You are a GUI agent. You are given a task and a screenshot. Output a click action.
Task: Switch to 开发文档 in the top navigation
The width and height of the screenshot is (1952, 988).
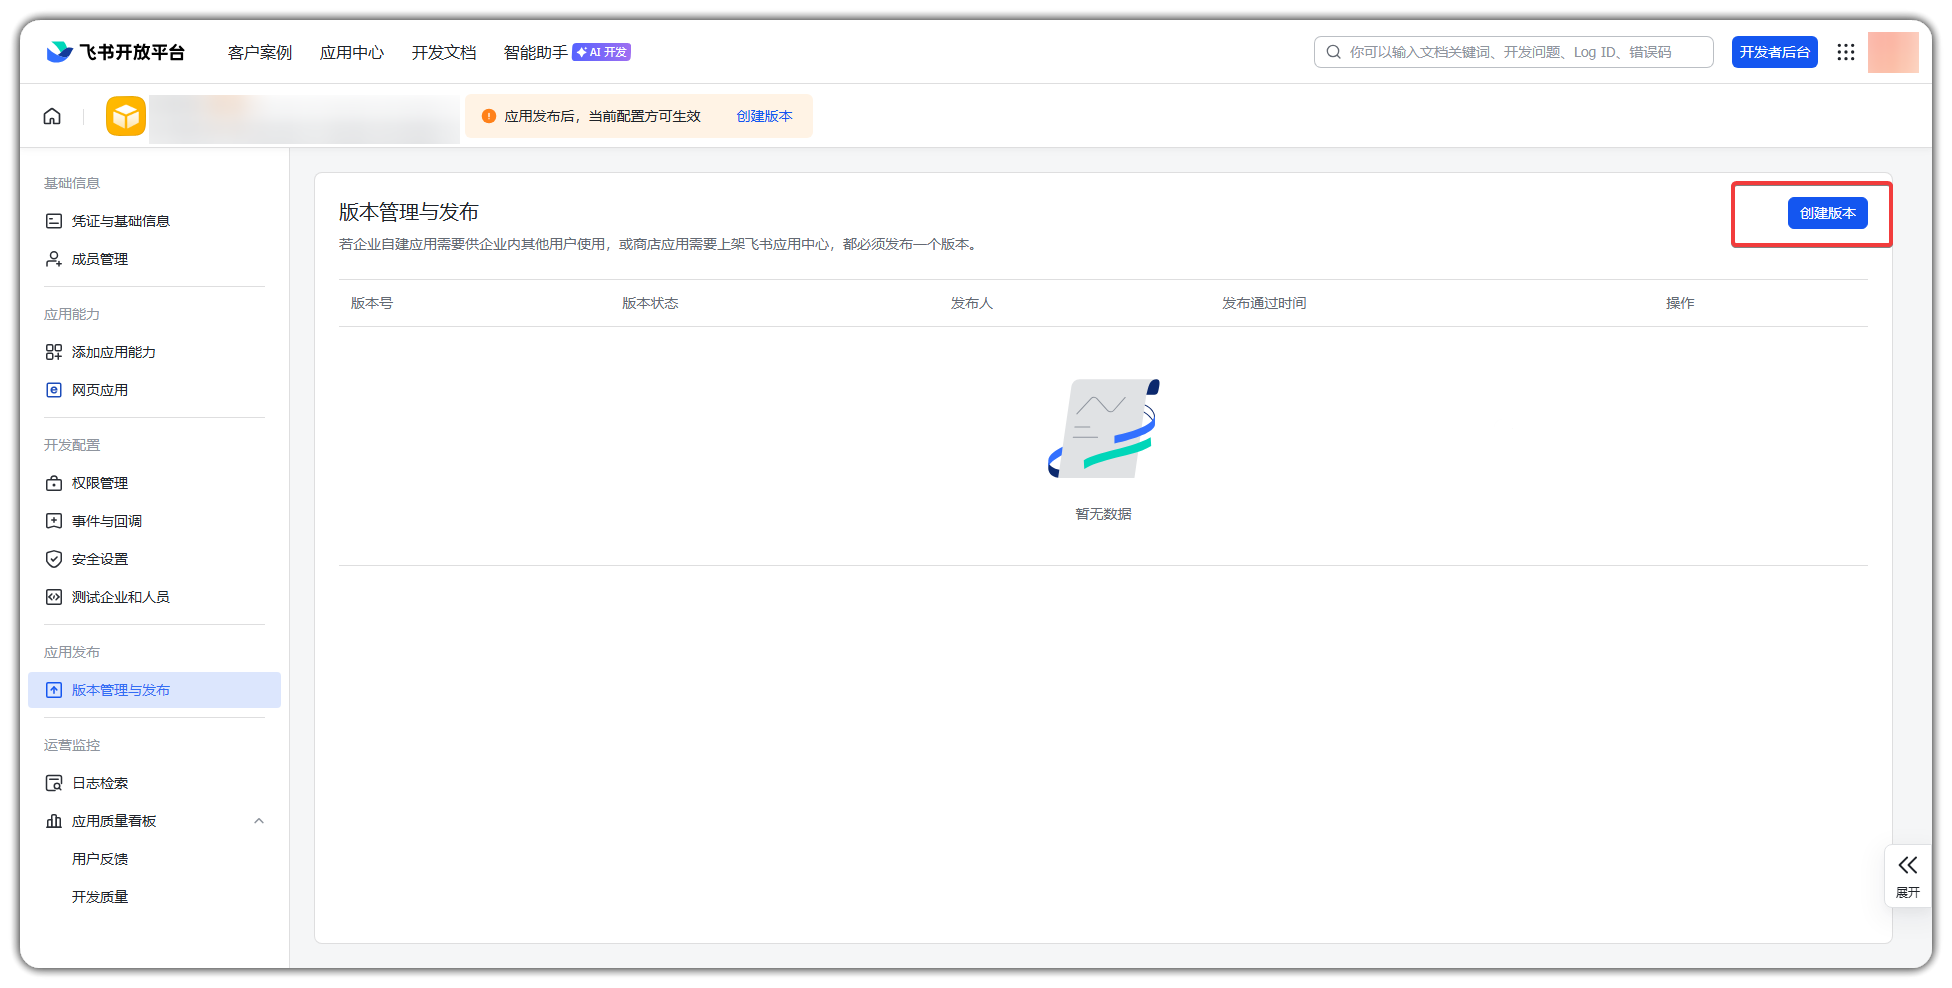click(443, 52)
